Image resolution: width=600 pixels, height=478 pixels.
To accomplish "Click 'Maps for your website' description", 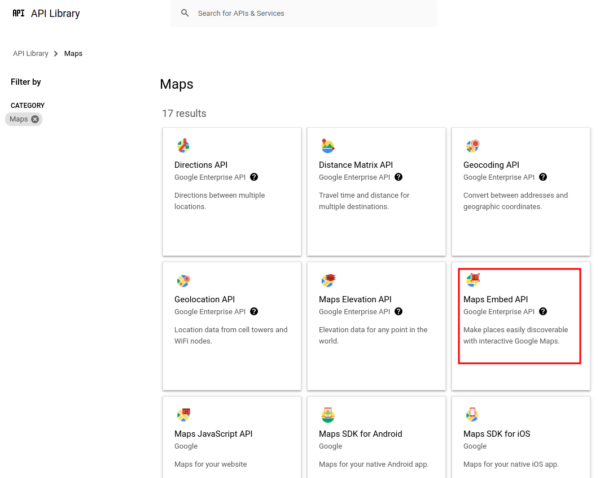I will [210, 464].
